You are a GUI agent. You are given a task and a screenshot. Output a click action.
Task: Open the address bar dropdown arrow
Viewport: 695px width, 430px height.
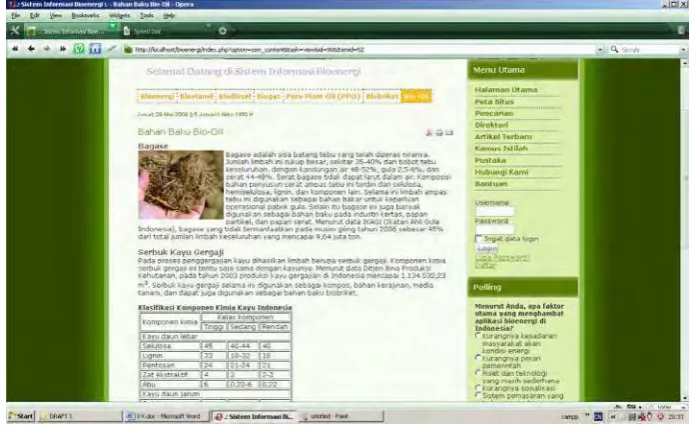(x=600, y=50)
